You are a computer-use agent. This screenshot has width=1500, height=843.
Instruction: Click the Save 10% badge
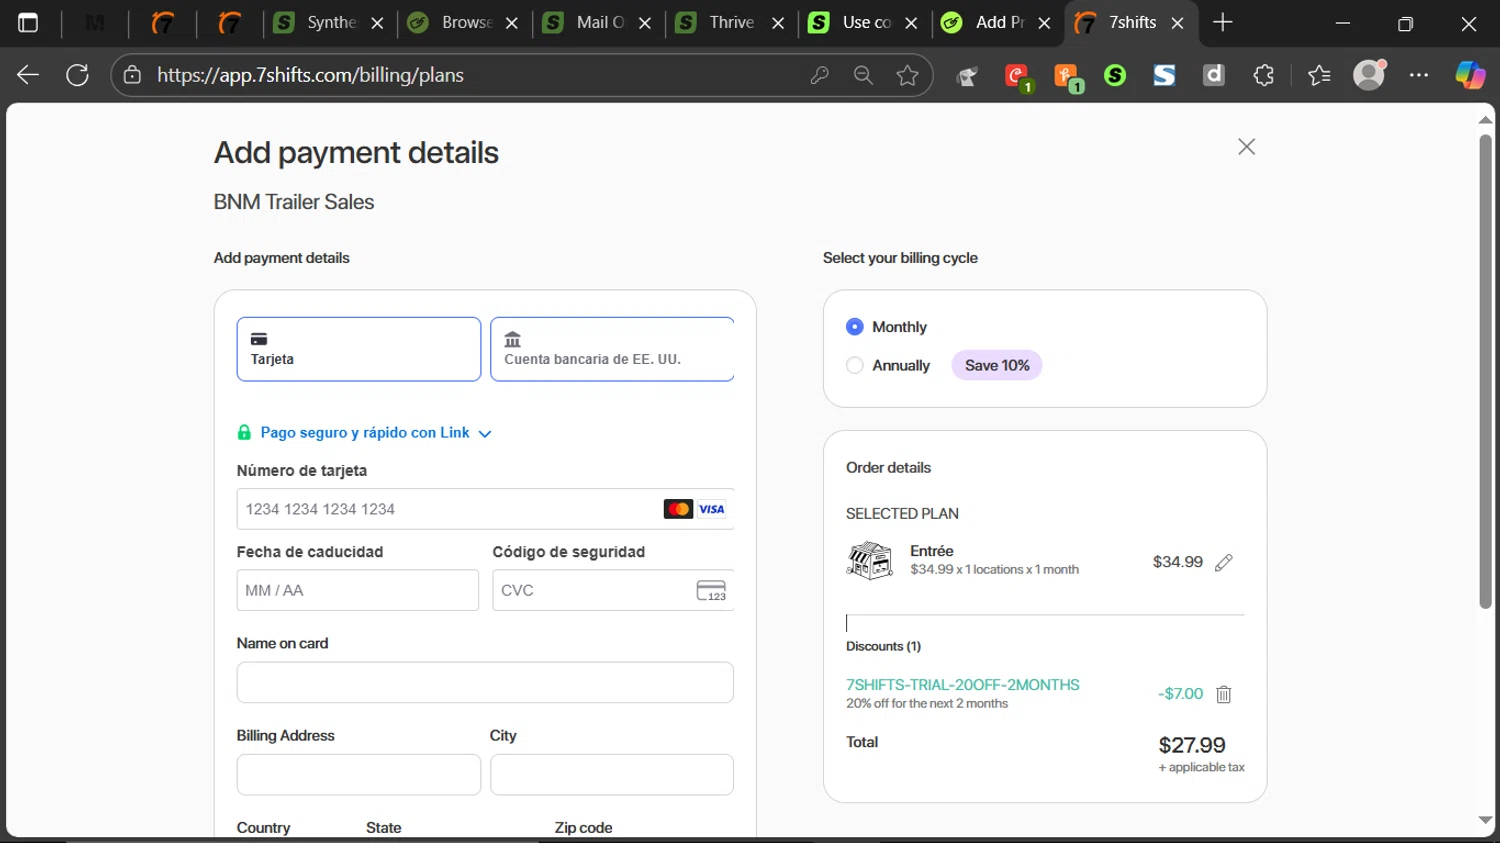coord(997,365)
